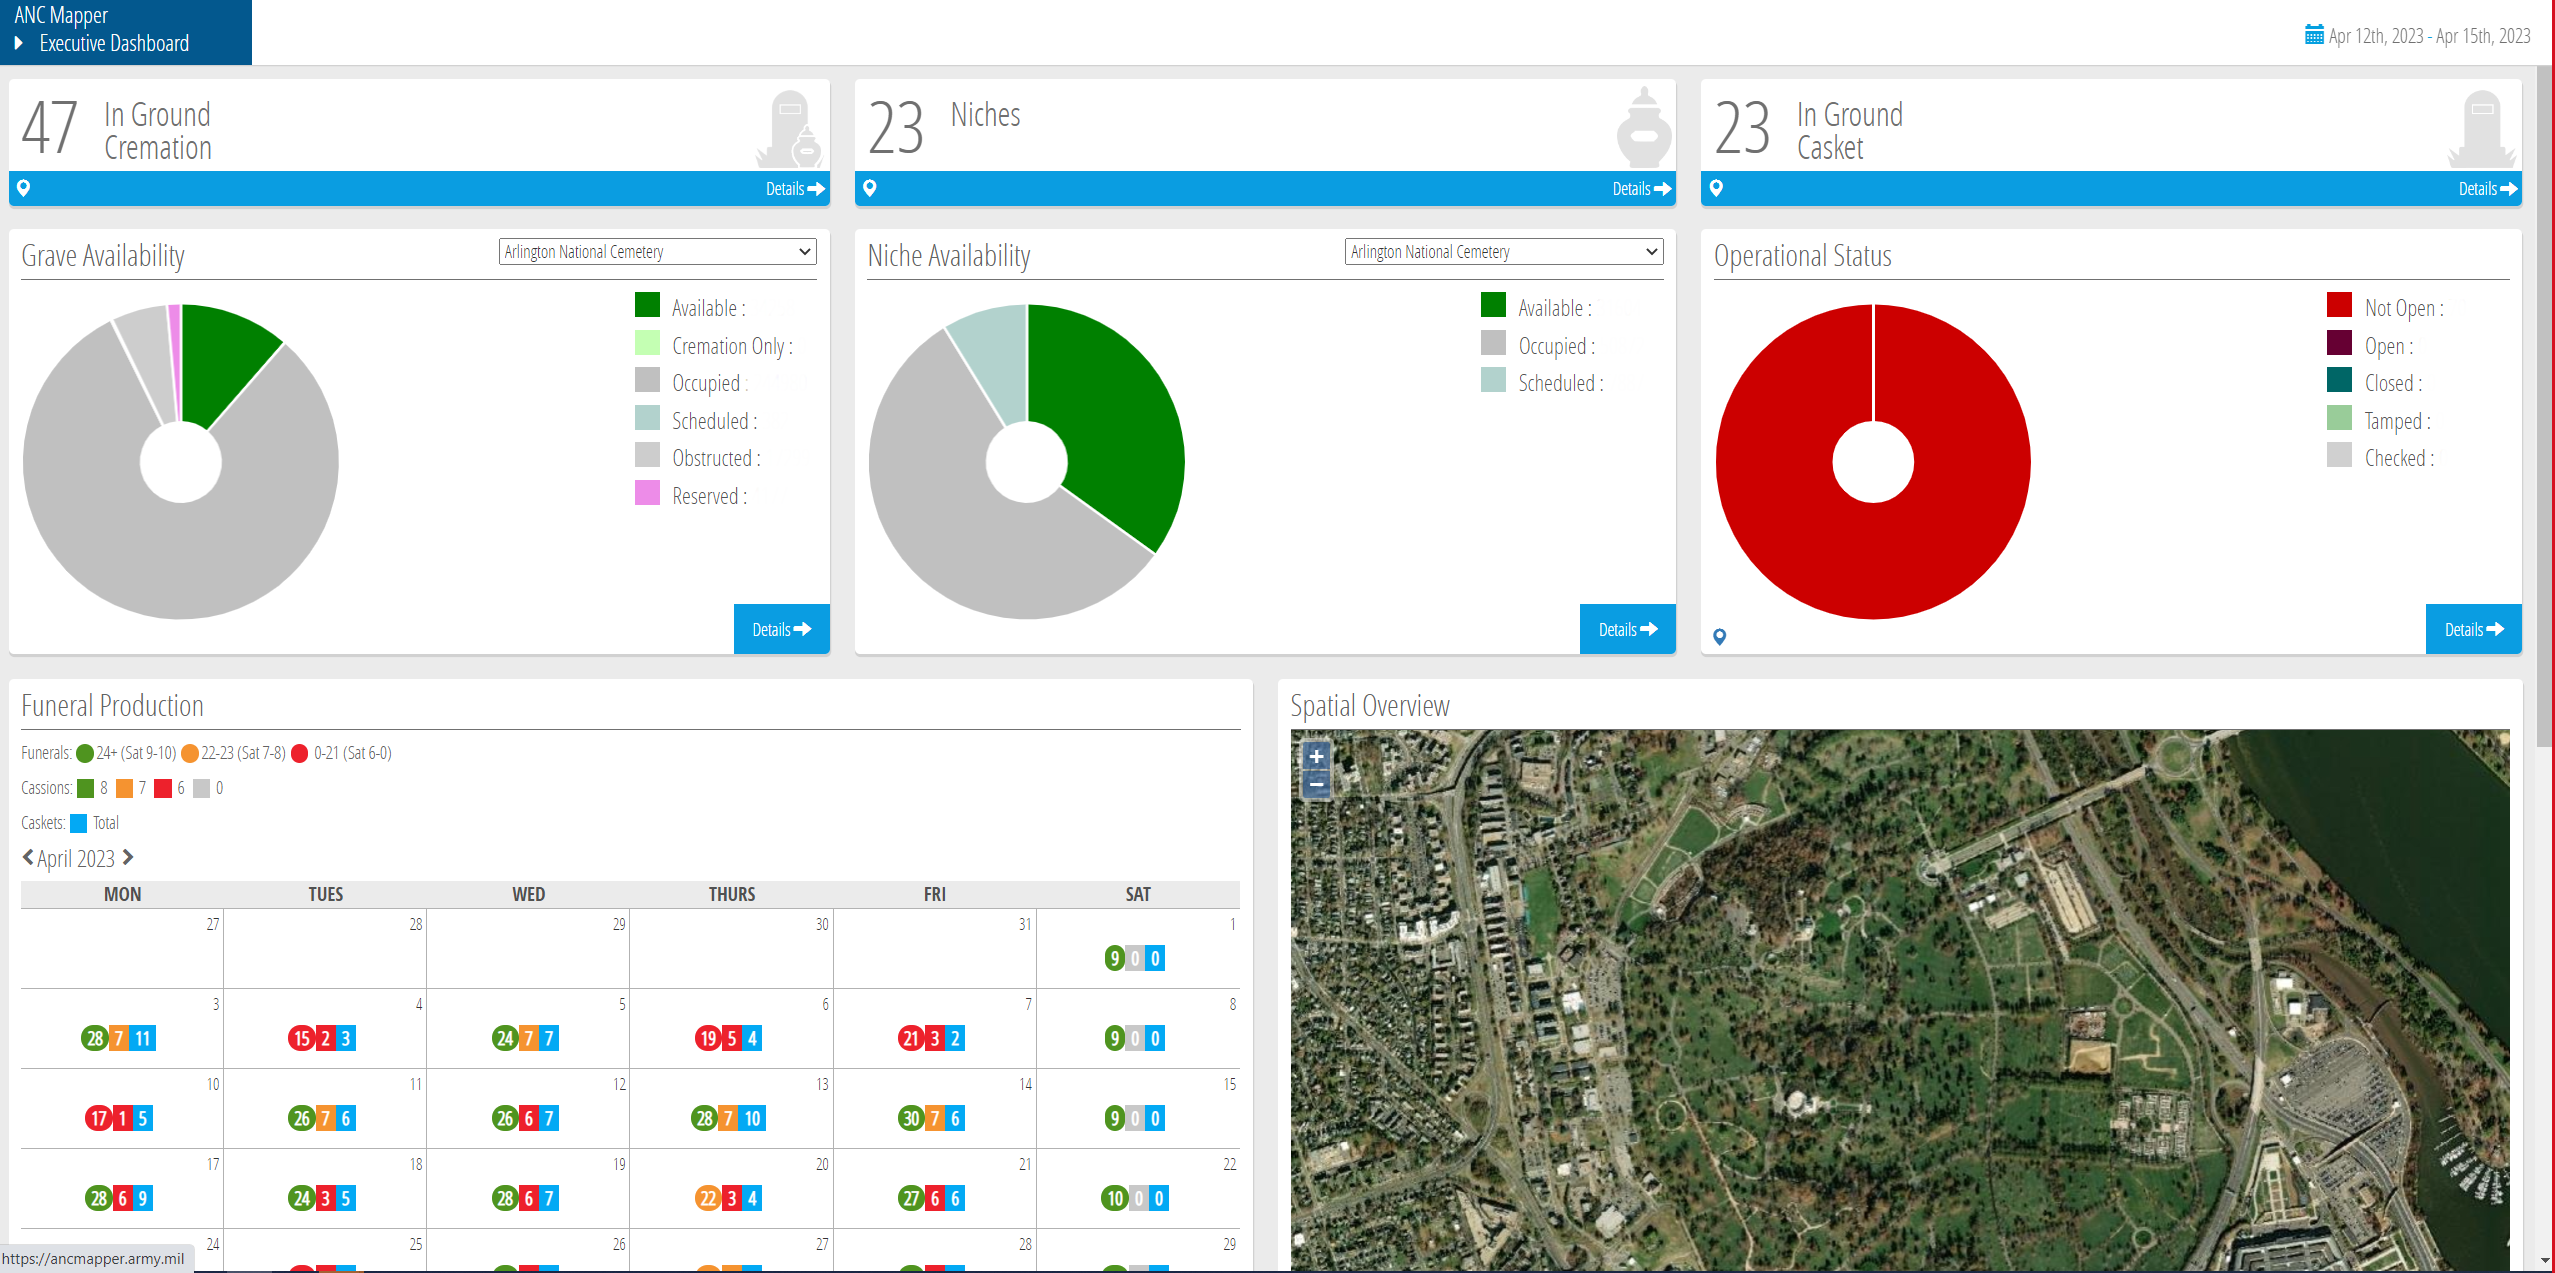Image resolution: width=2555 pixels, height=1273 pixels.
Task: Click Scheduled swatch in Niche Availability legend
Action: 1493,380
